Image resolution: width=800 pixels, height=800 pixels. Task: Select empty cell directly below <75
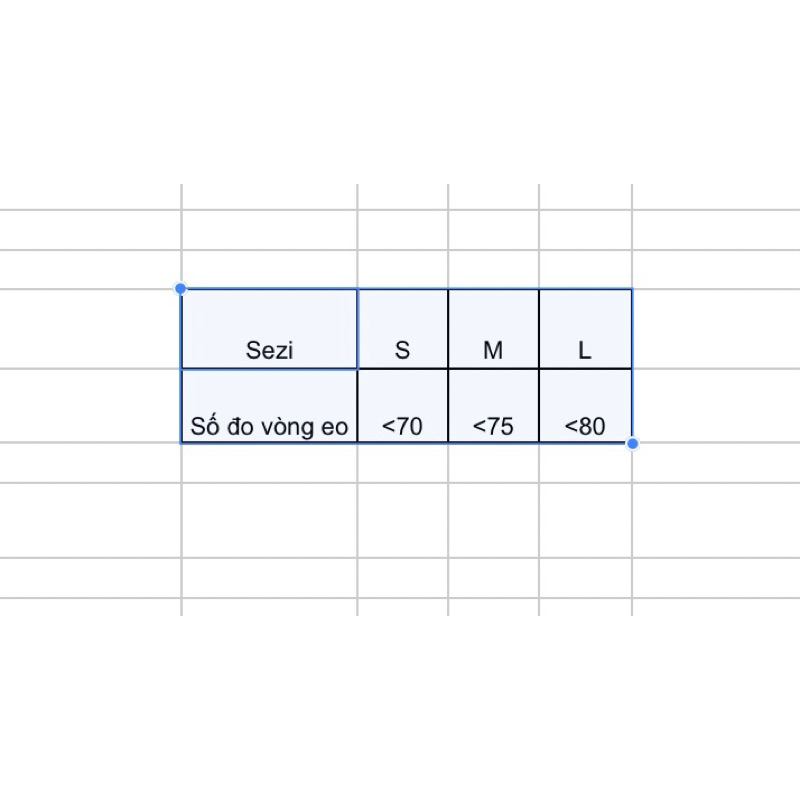click(493, 462)
